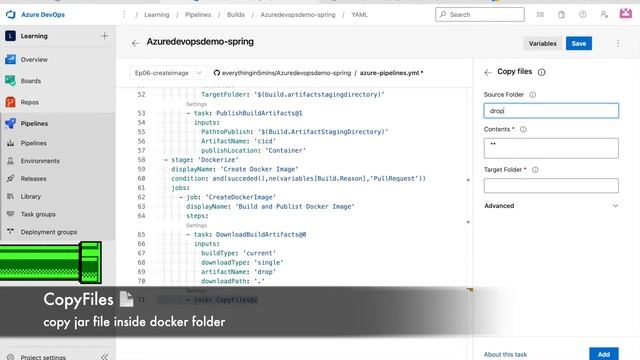Open the everythingin5mins/Azuredevopsdemo-spring repo link

pyautogui.click(x=286, y=73)
